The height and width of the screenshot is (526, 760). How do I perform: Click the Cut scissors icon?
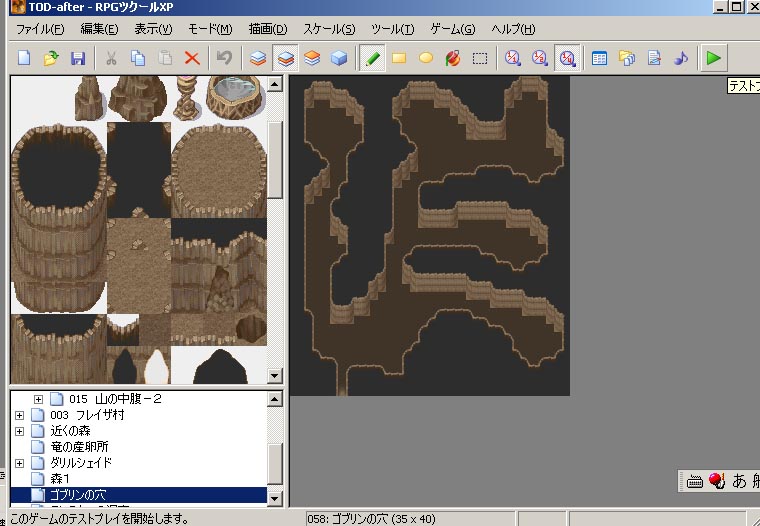(x=111, y=58)
